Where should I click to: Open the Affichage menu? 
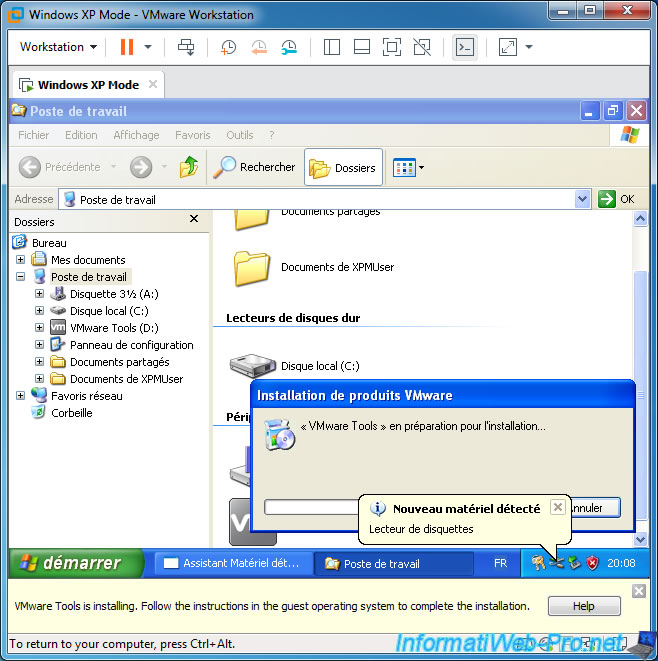pyautogui.click(x=136, y=135)
